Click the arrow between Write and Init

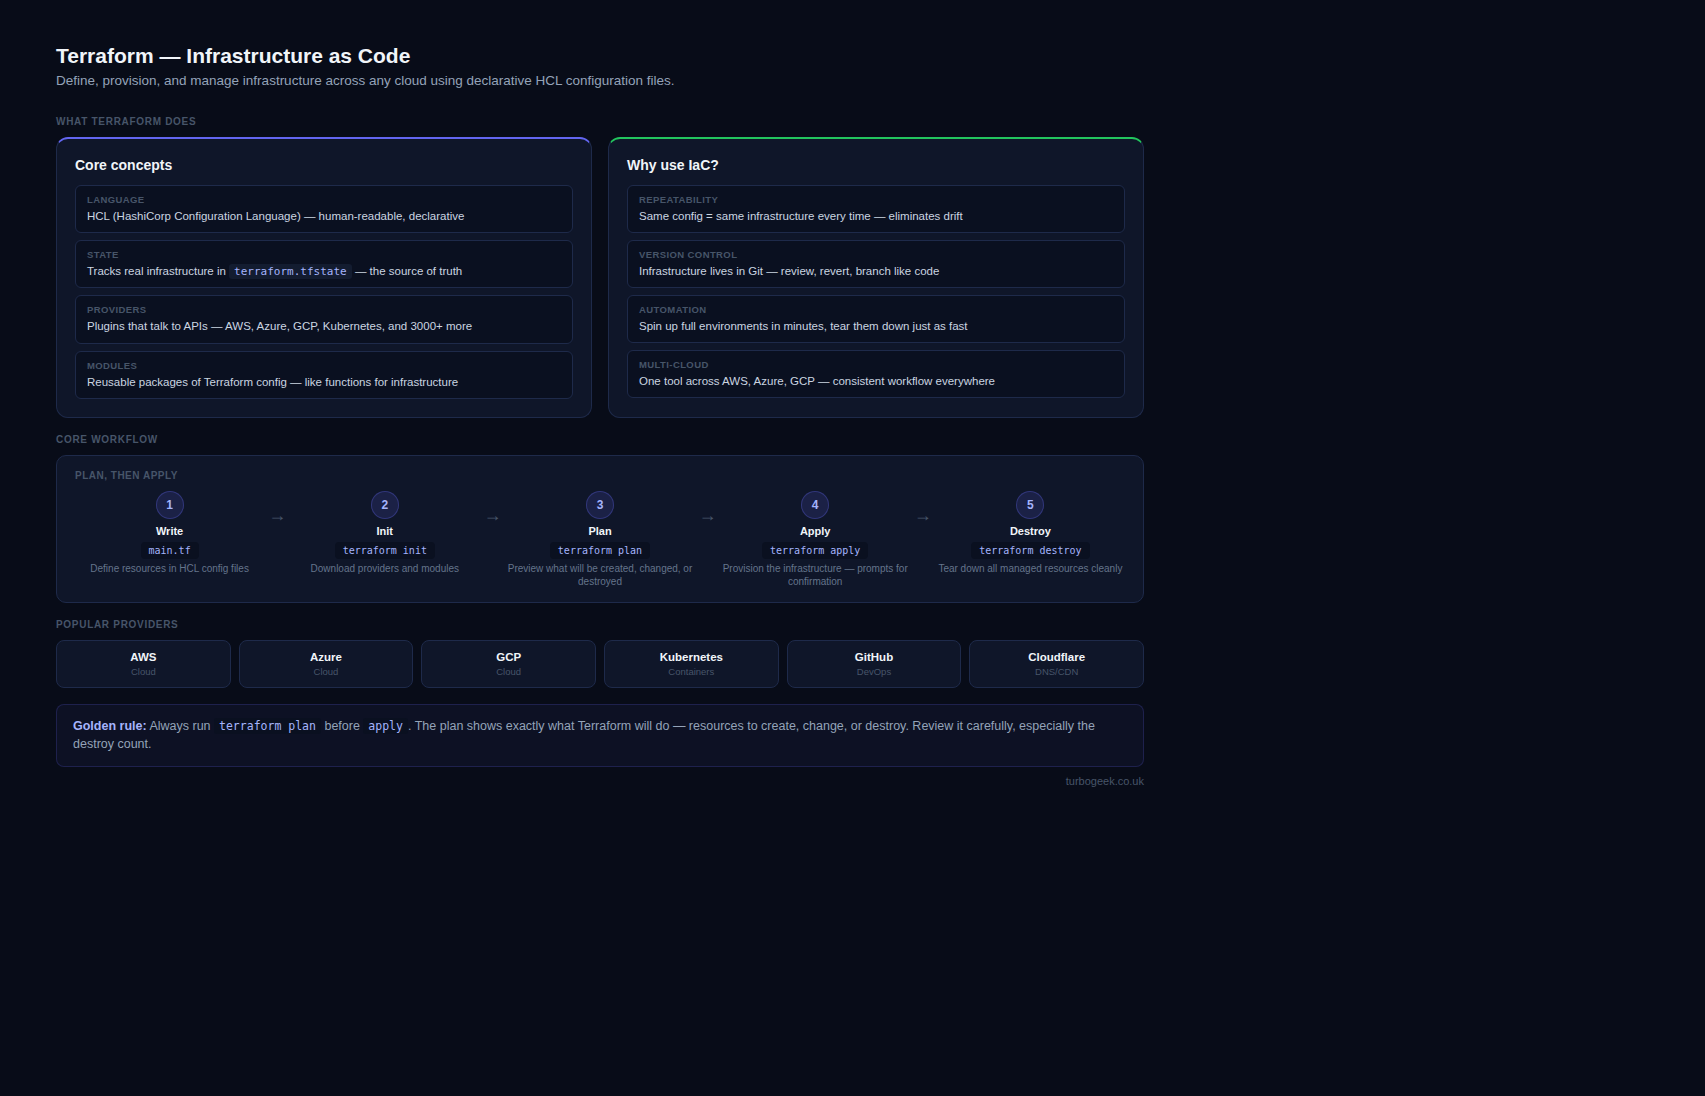coord(277,518)
